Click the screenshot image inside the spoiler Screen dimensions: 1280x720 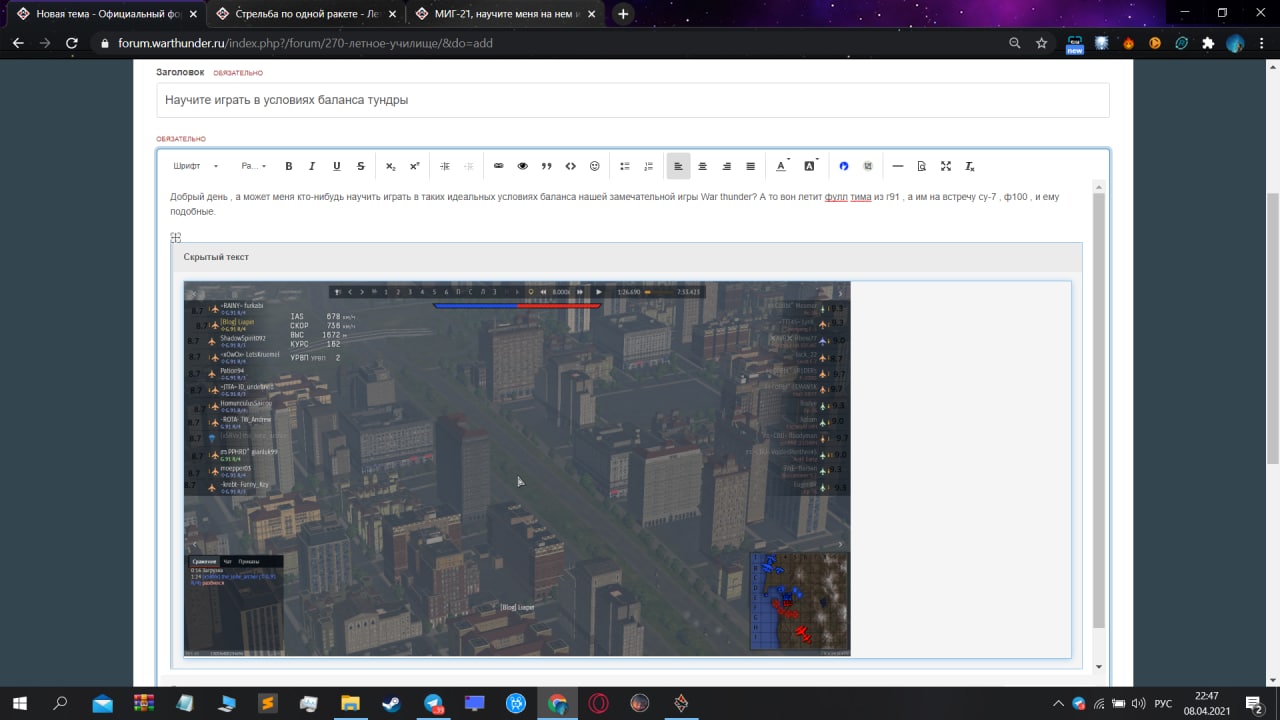click(x=517, y=468)
